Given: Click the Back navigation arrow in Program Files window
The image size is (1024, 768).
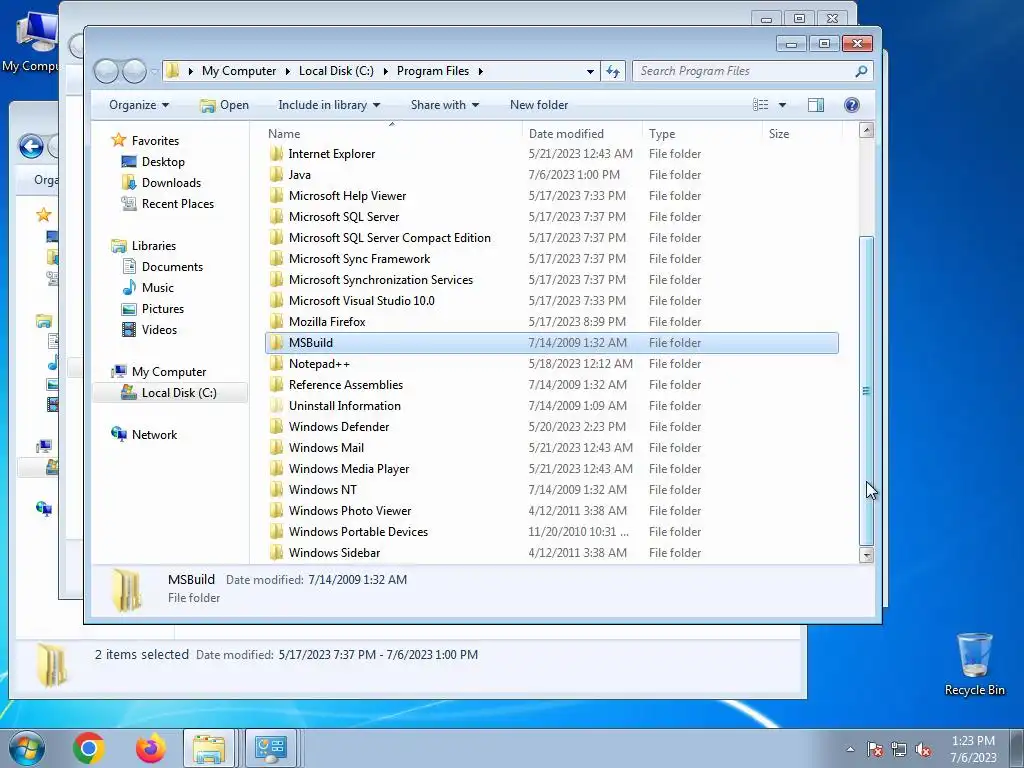Looking at the screenshot, I should [106, 71].
